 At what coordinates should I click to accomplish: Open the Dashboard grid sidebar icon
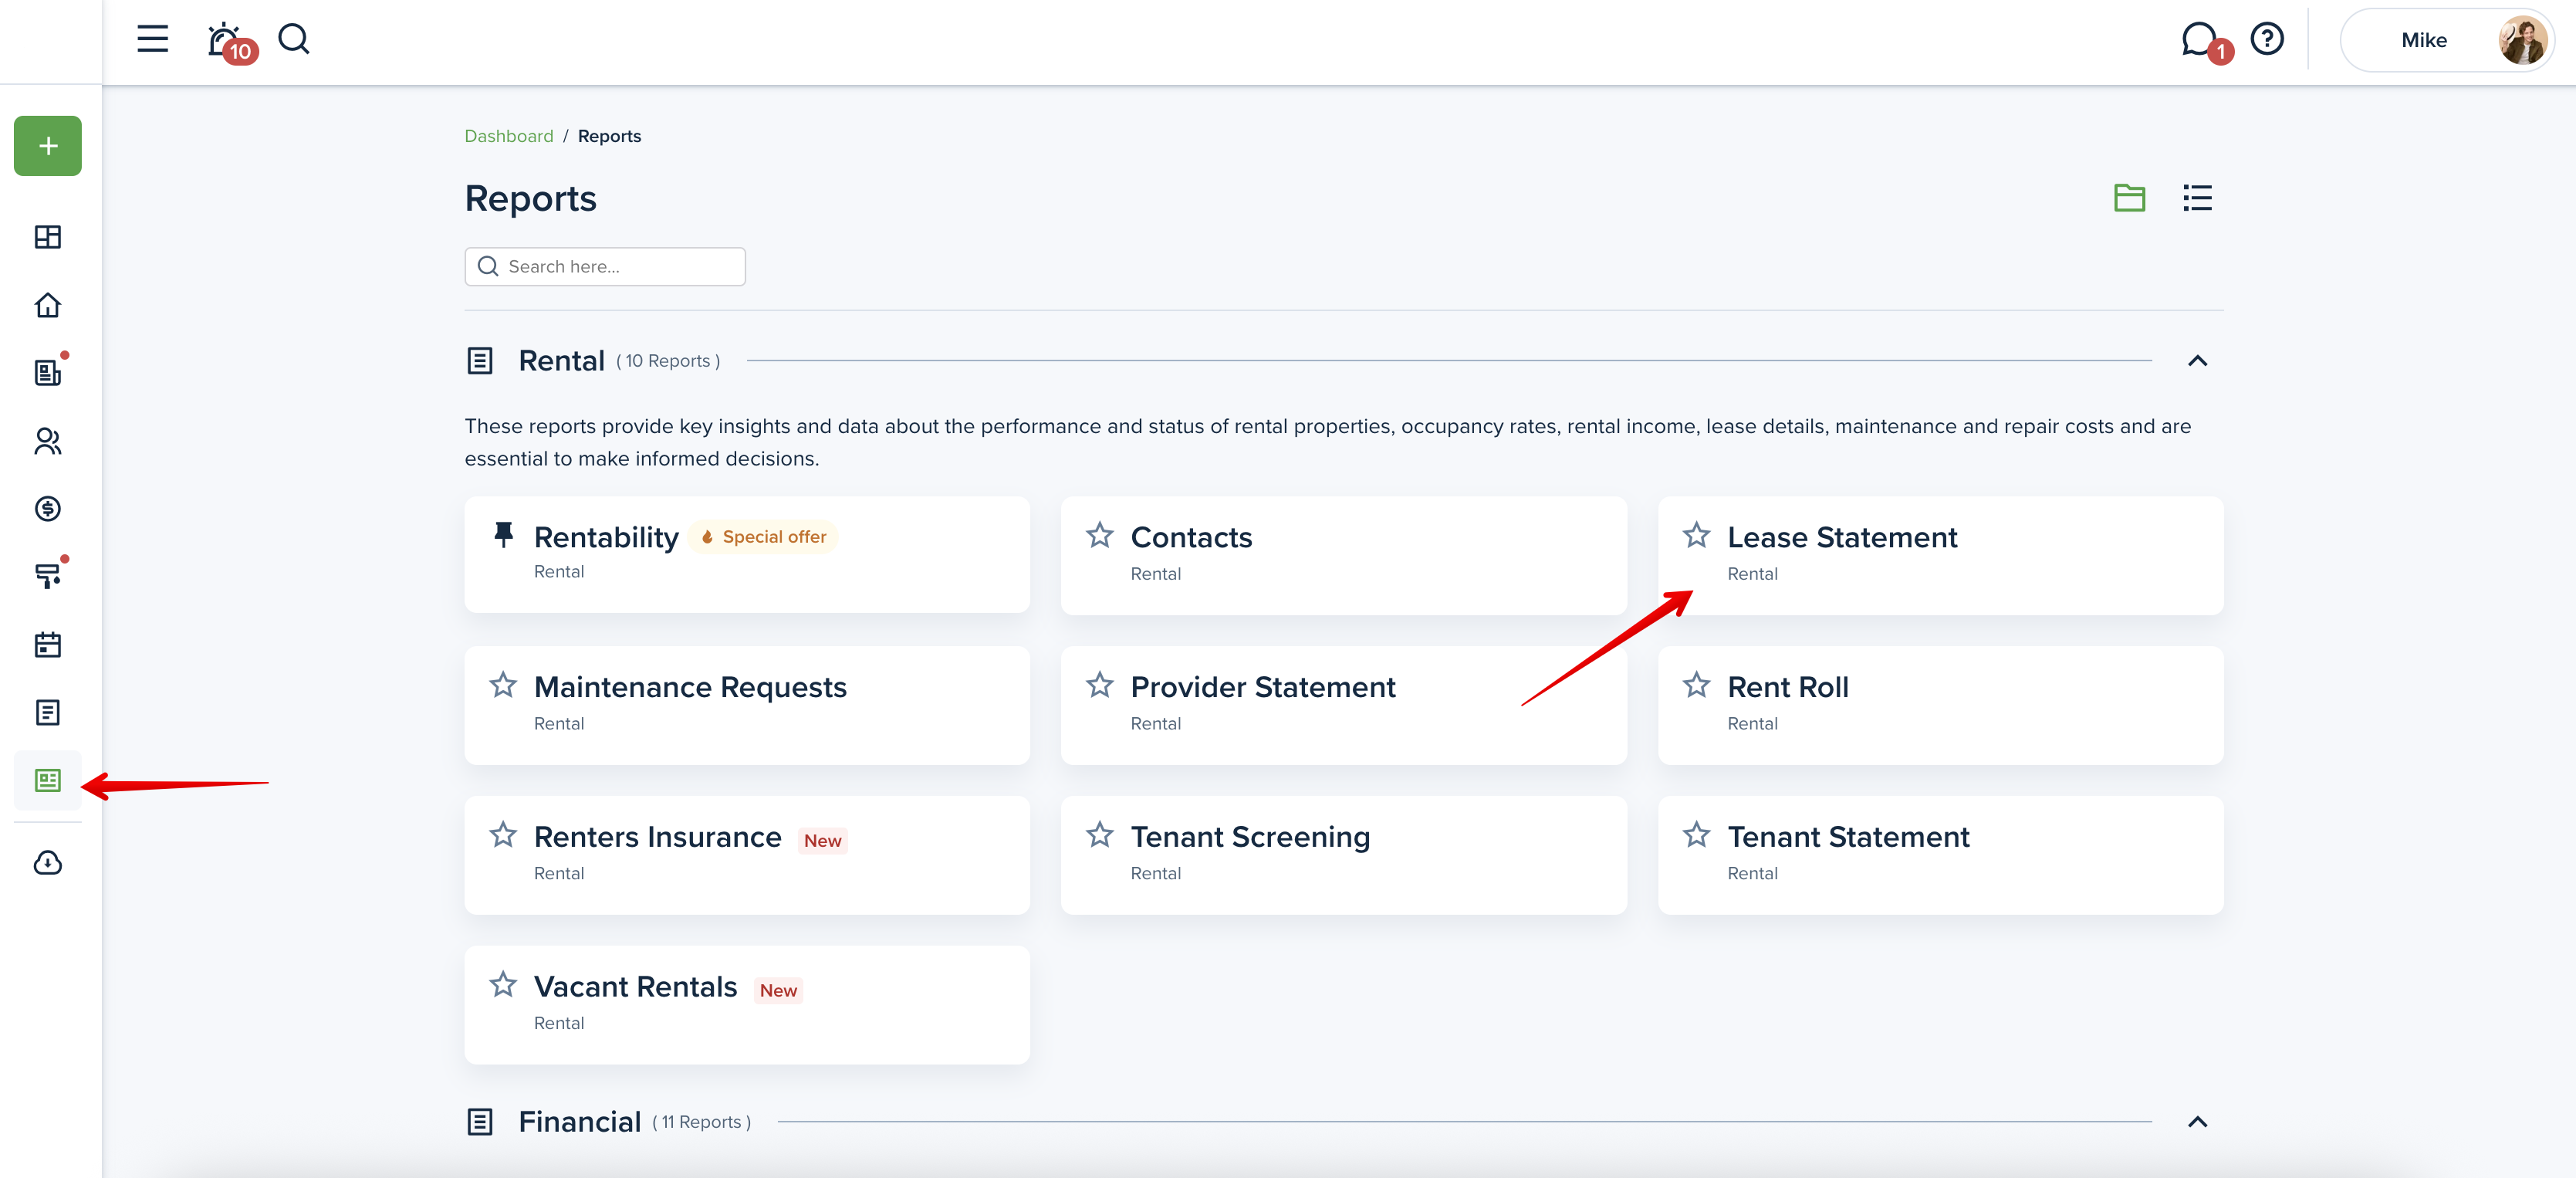[48, 237]
